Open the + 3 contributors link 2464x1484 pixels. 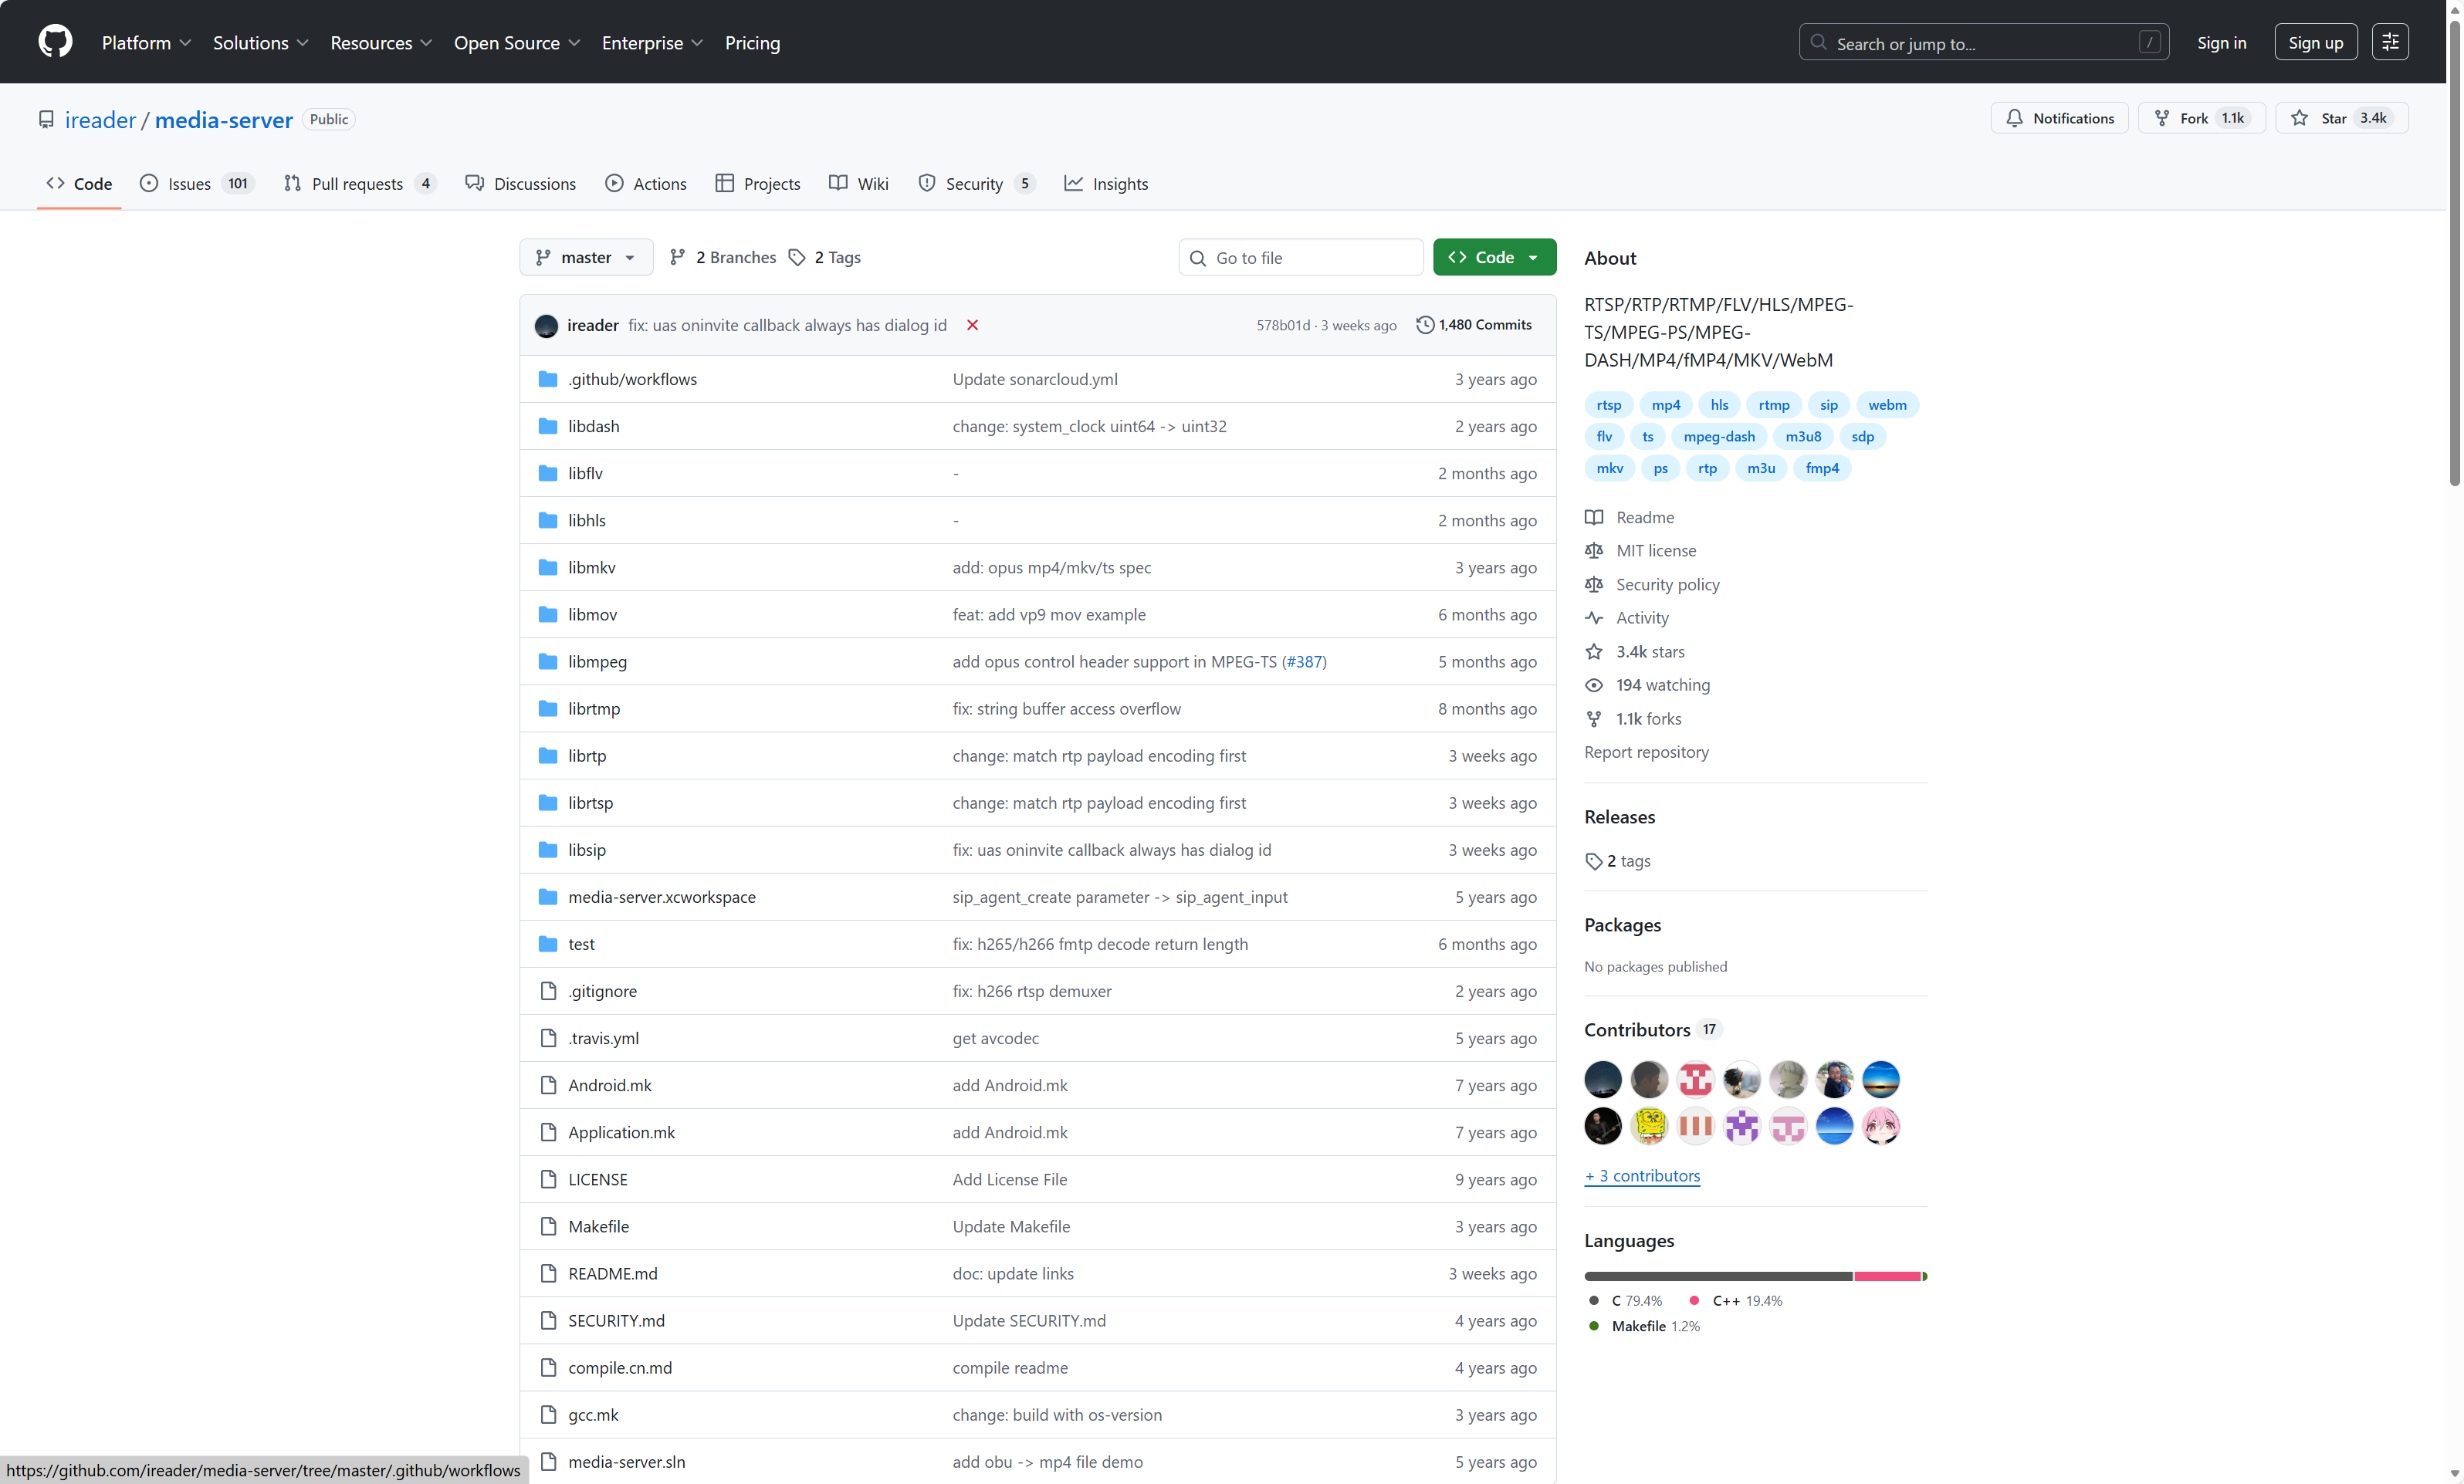1642,1176
